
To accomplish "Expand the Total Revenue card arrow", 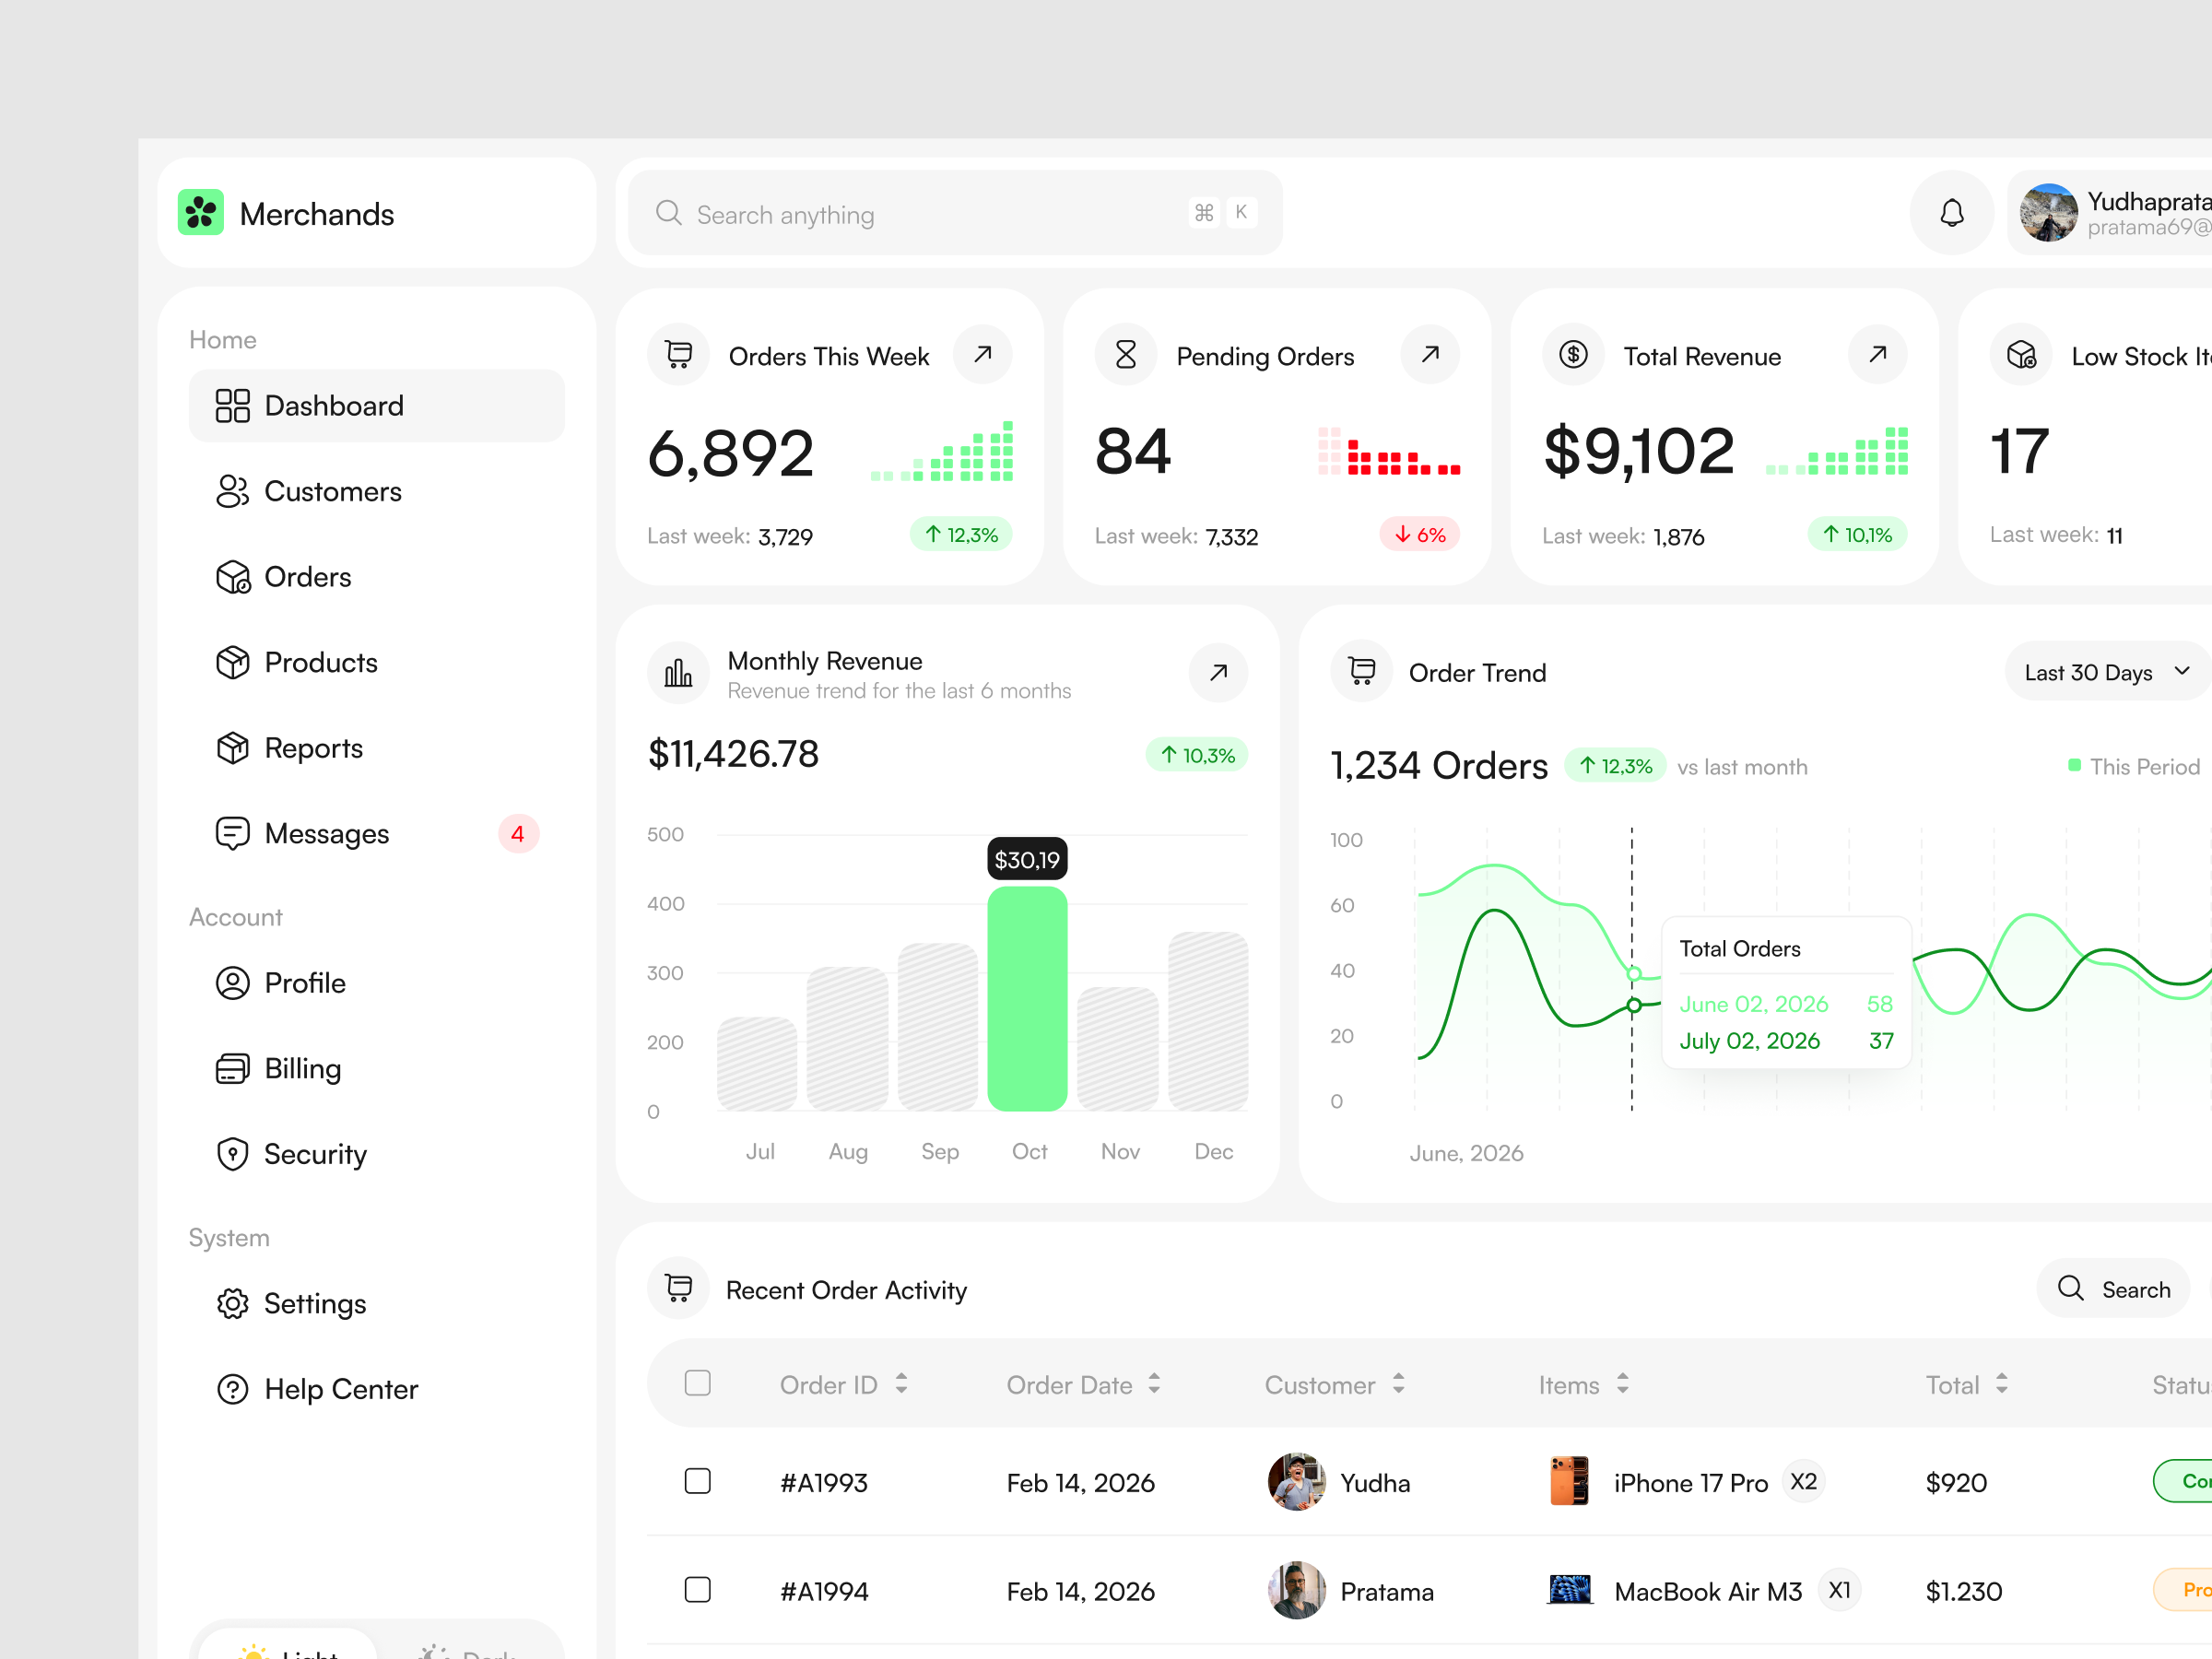I will pos(1877,354).
